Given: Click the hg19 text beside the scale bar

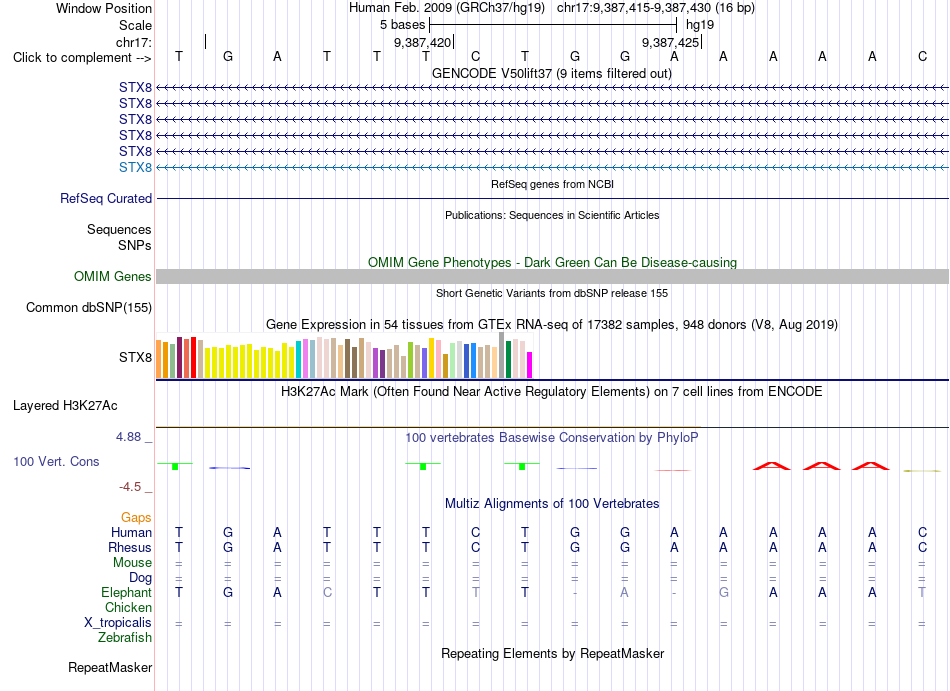Looking at the screenshot, I should [700, 25].
